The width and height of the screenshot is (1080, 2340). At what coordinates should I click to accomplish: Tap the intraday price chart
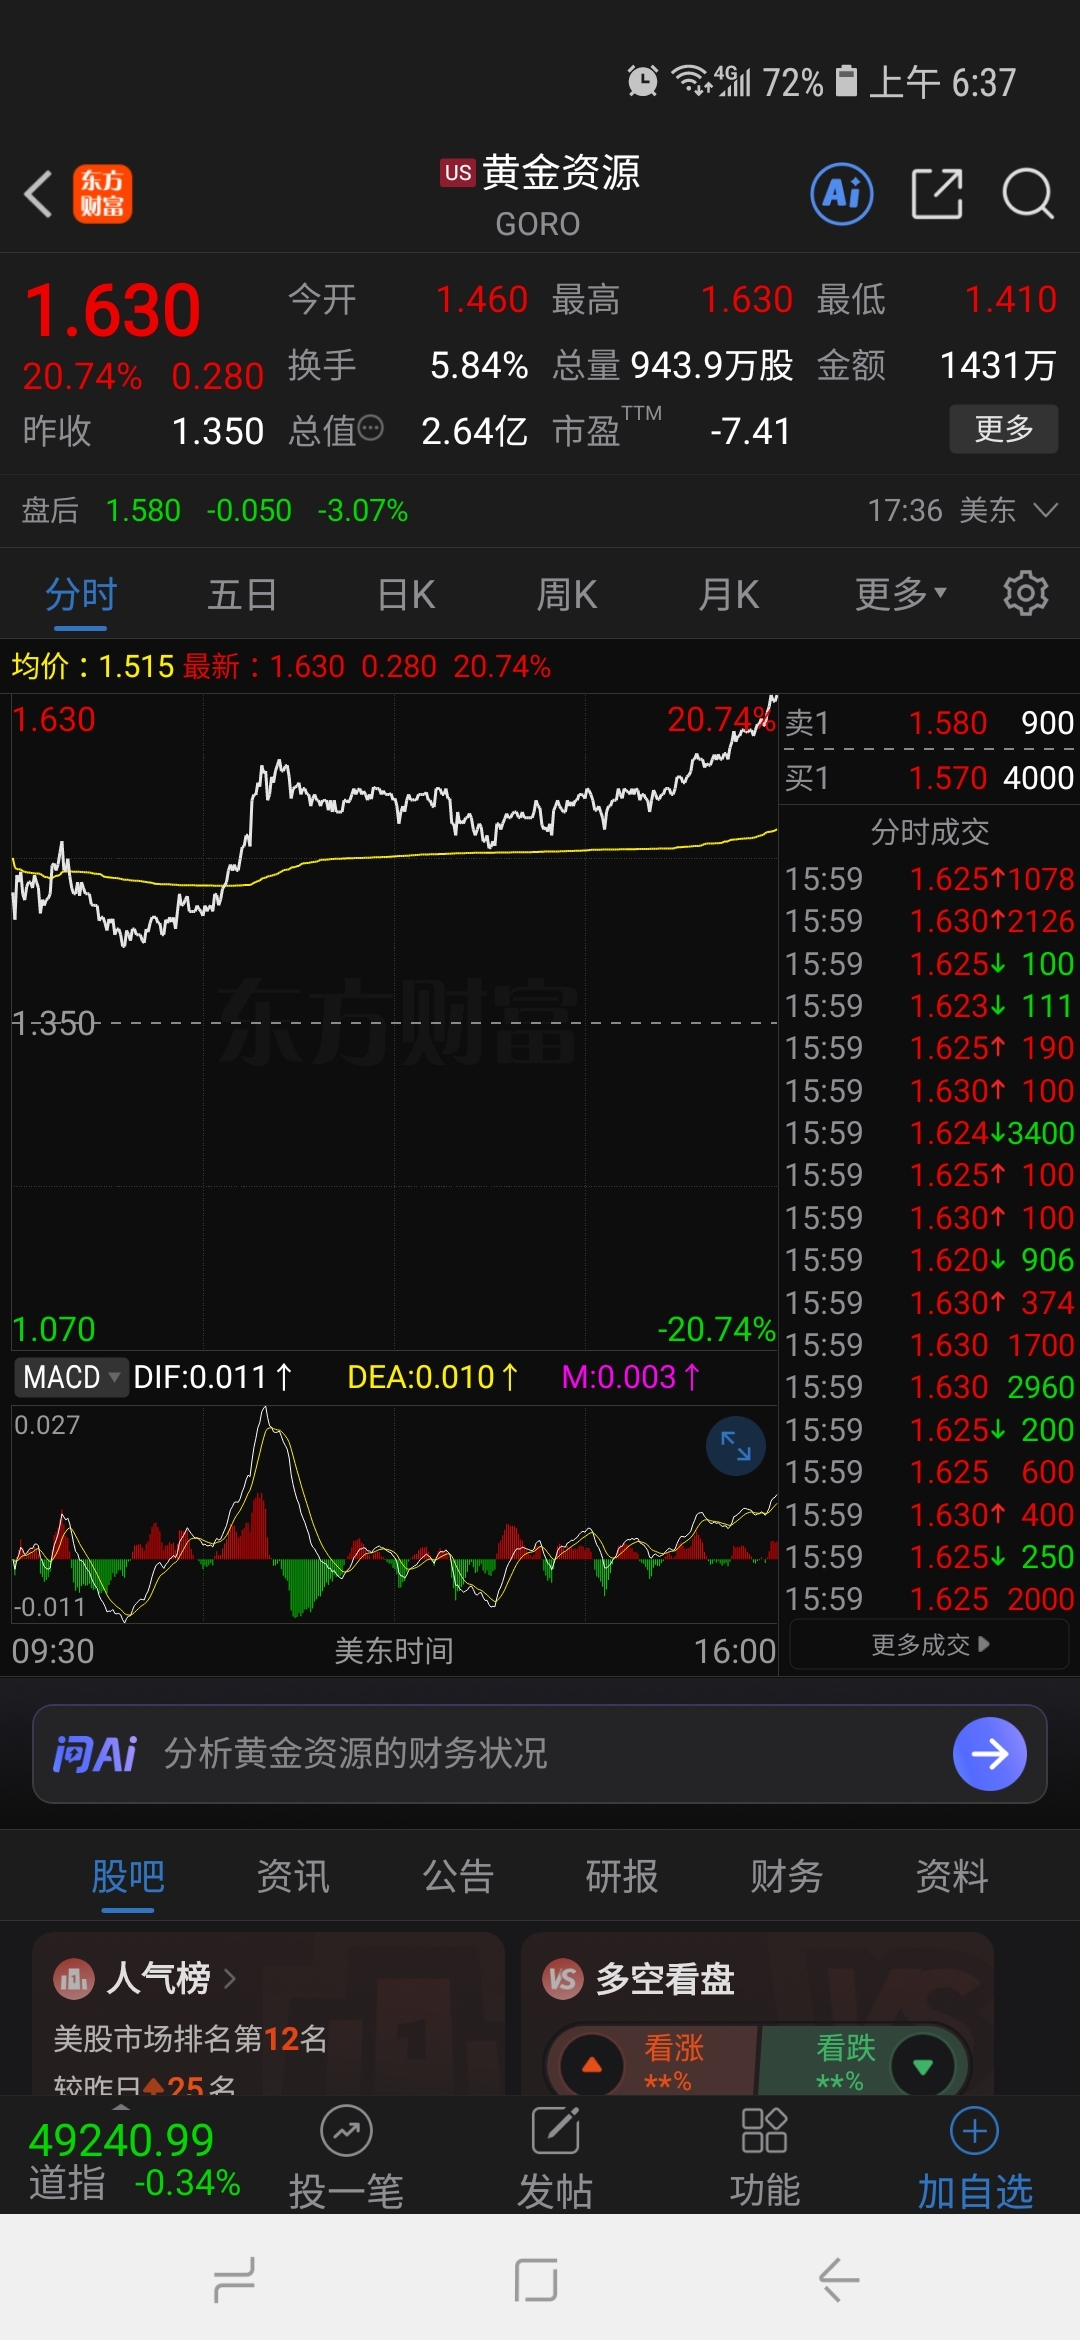(x=394, y=1022)
